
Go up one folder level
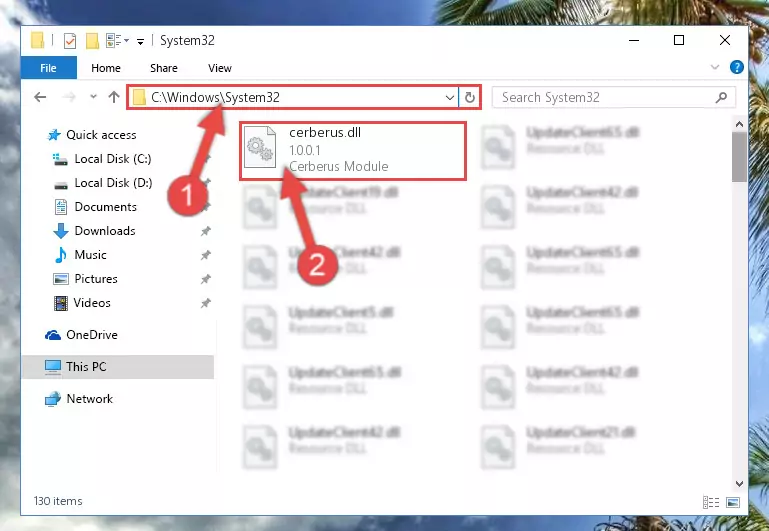coord(114,97)
